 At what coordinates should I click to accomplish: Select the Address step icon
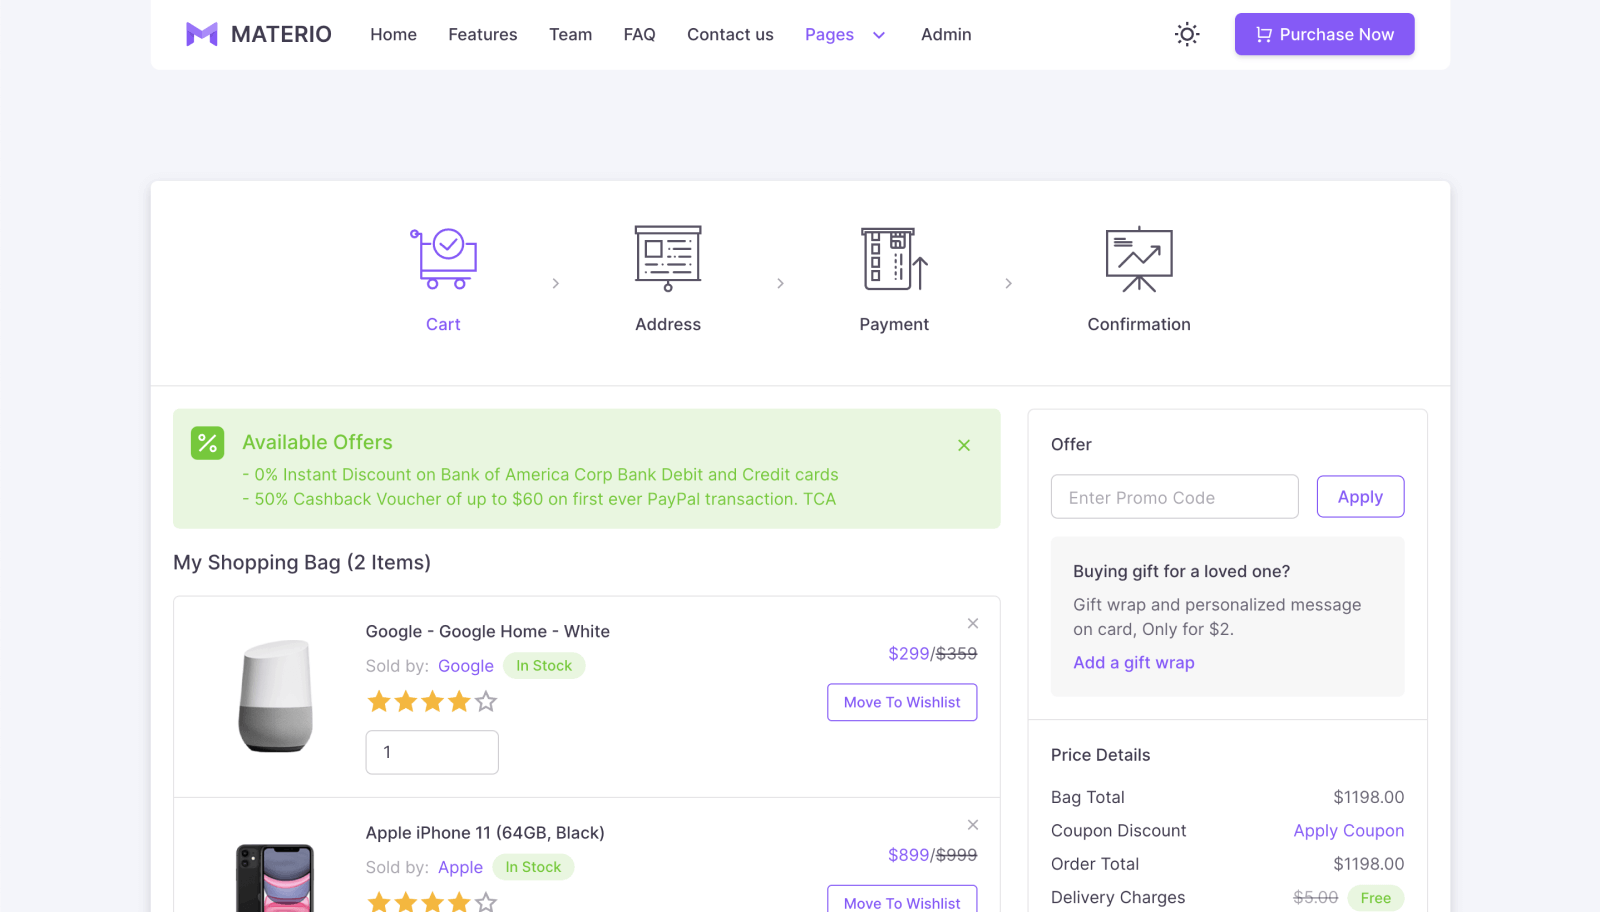pos(668,259)
